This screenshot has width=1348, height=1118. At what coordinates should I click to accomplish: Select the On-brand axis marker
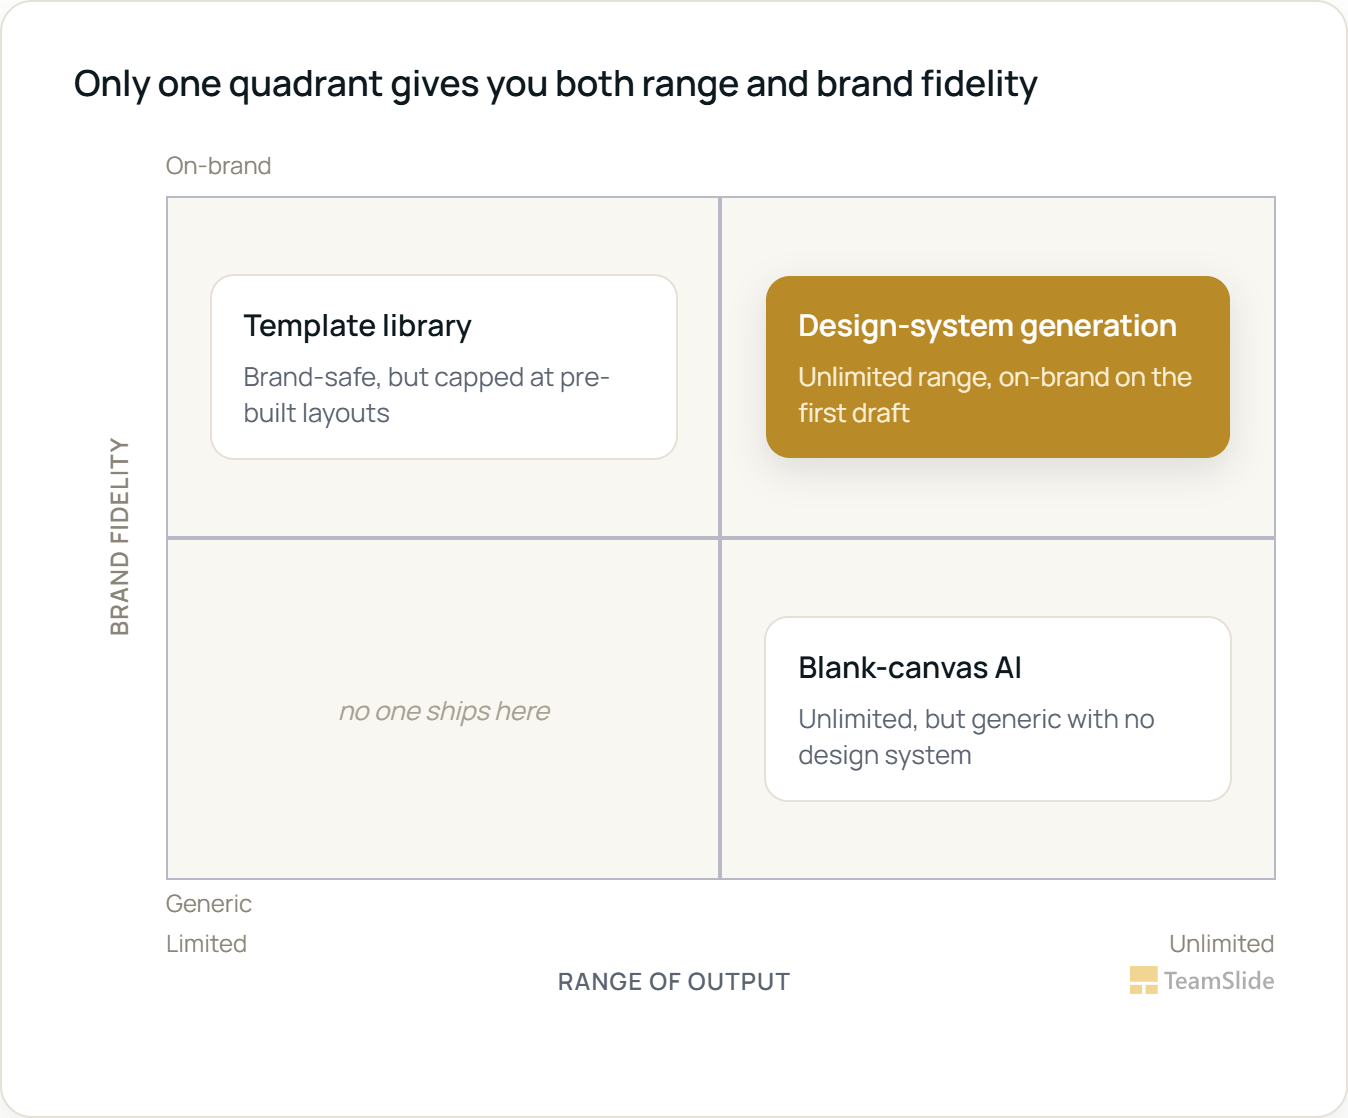[218, 166]
